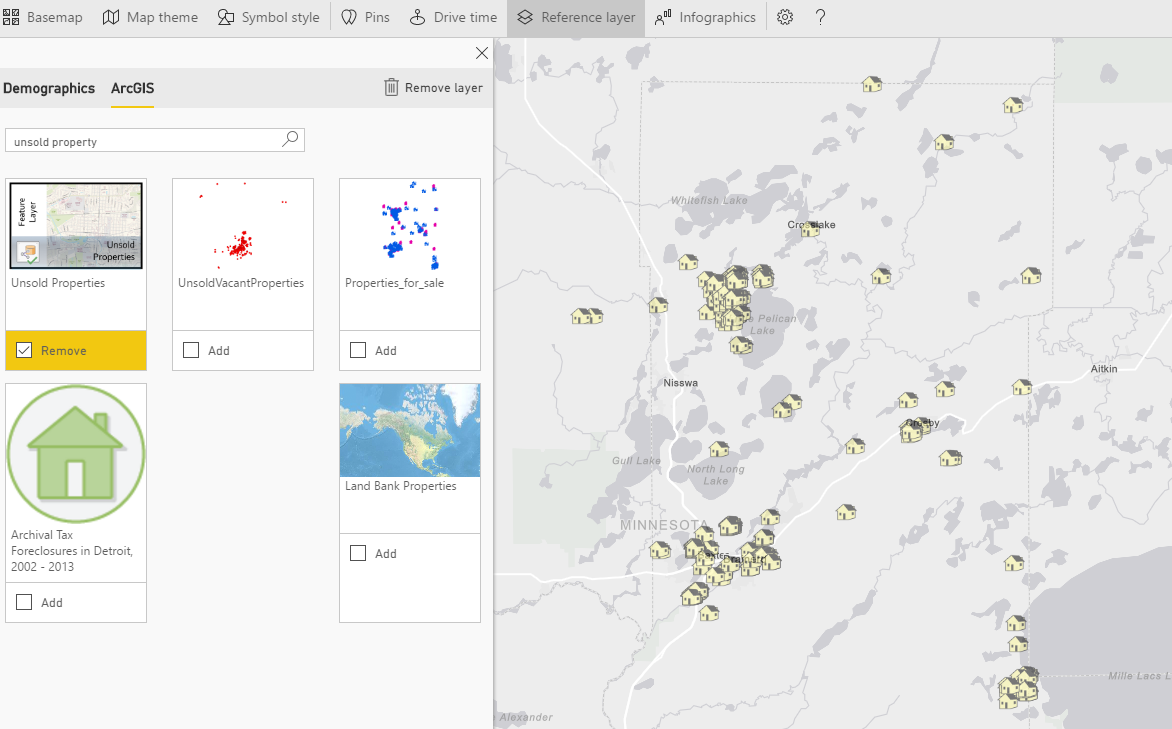The width and height of the screenshot is (1172, 729).
Task: Switch to the Demographics tab
Action: click(x=49, y=88)
